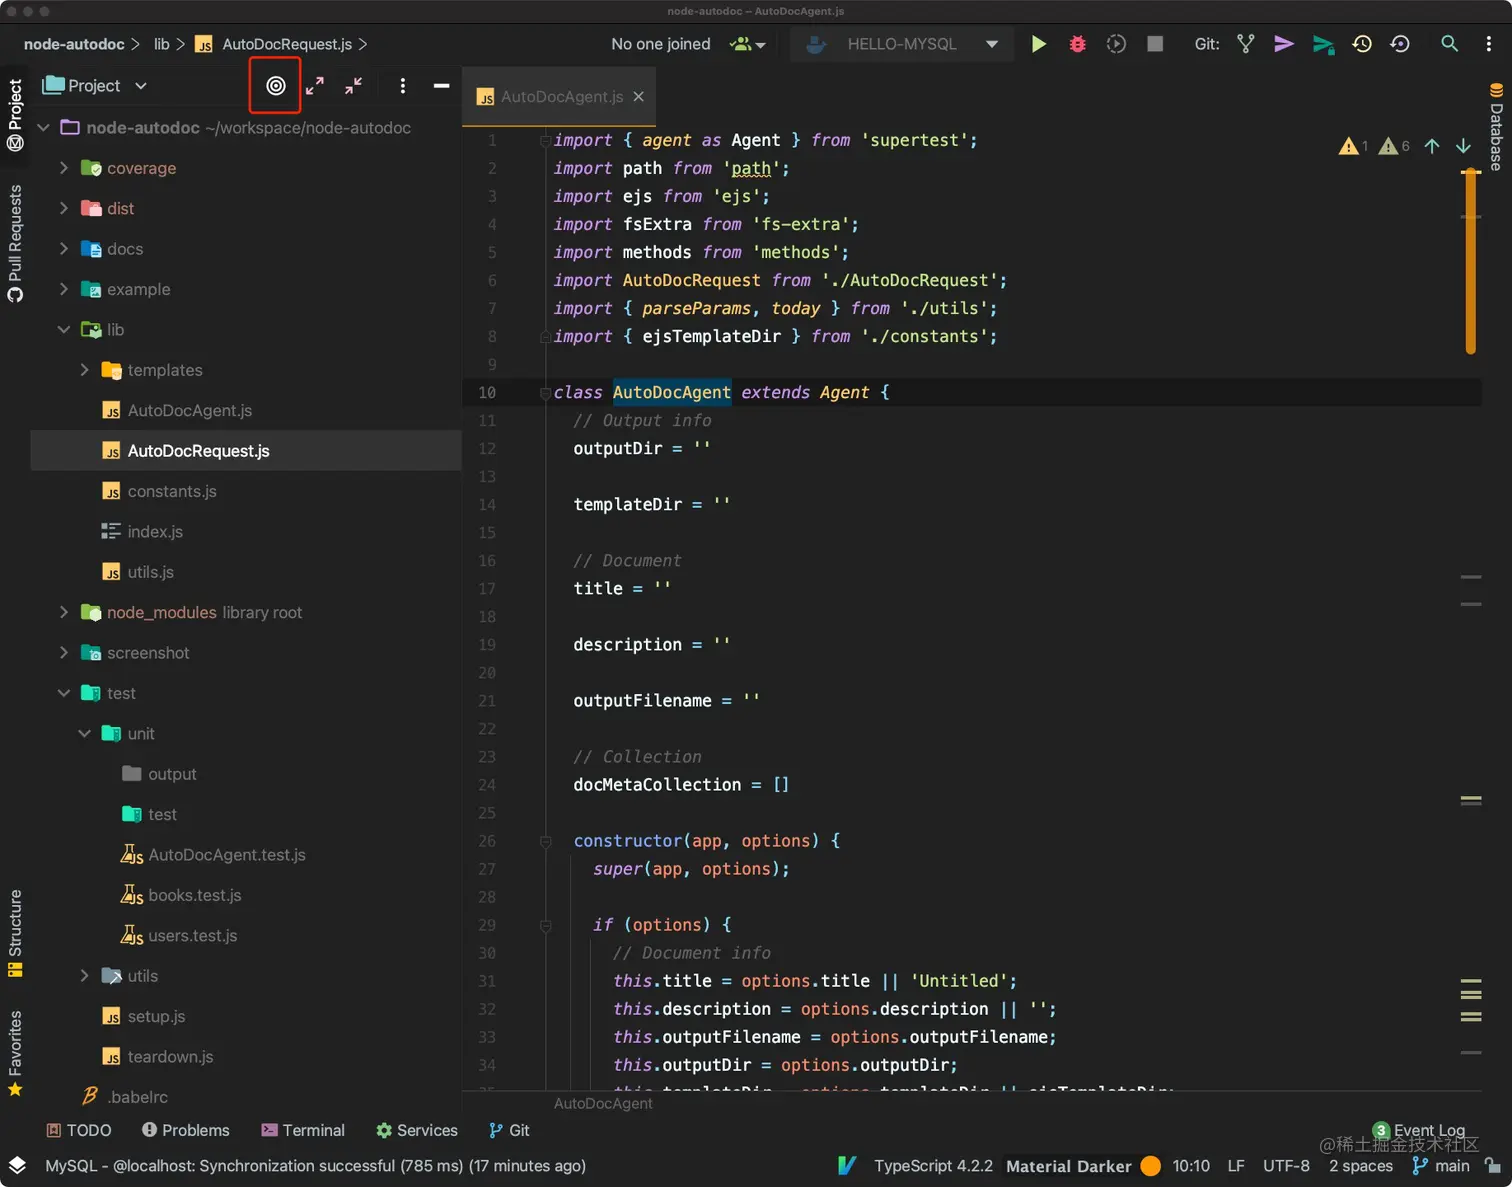Toggle the Favorites side tab

[15, 1053]
